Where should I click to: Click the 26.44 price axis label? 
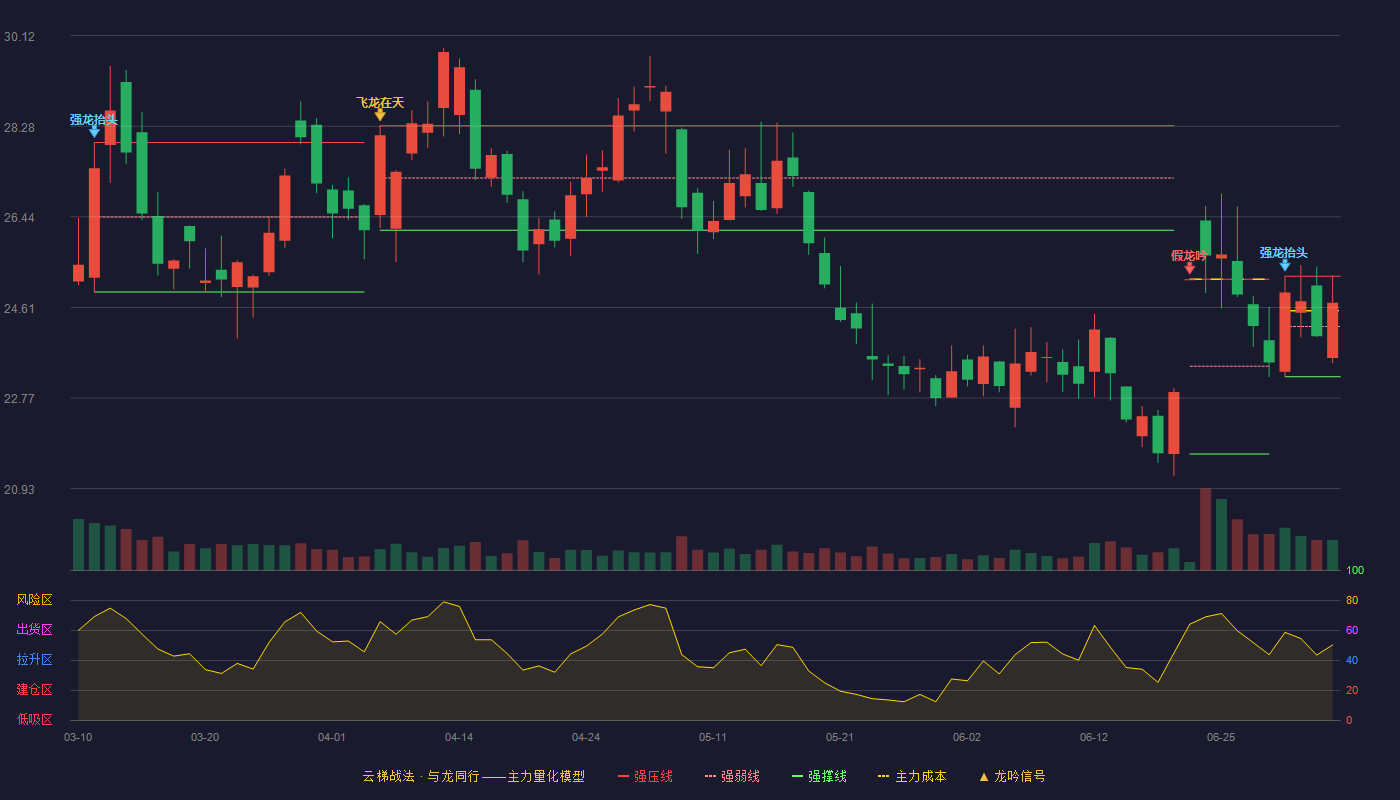click(x=19, y=218)
